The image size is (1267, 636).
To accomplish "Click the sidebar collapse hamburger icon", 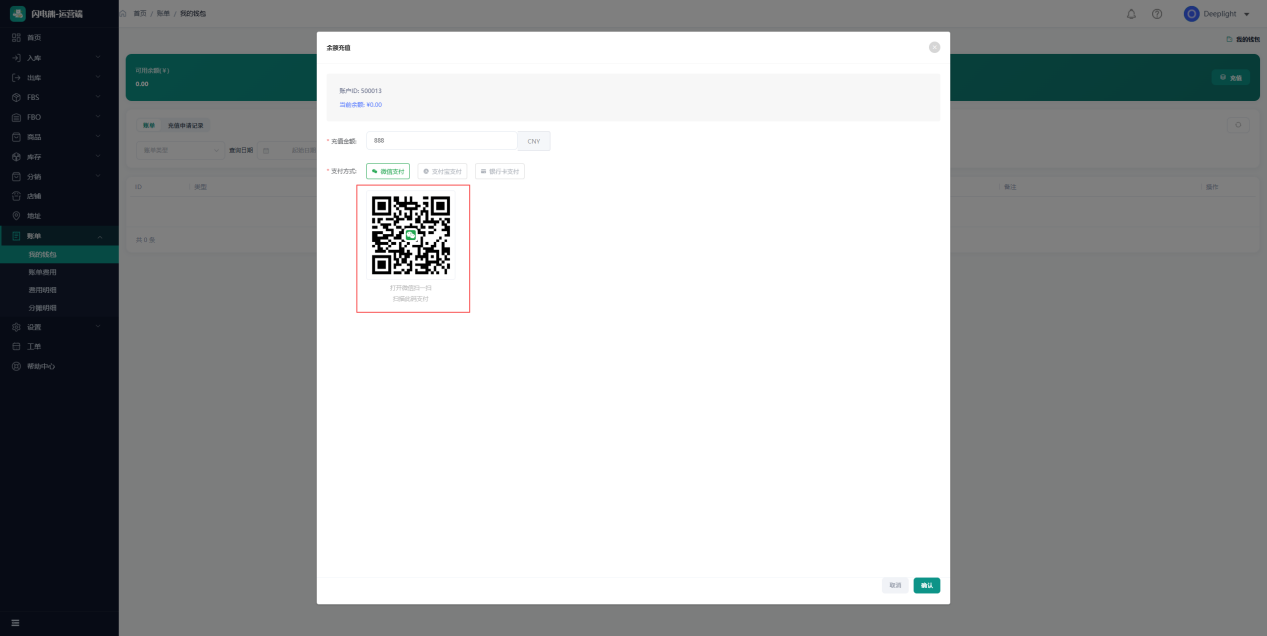I will [15, 623].
